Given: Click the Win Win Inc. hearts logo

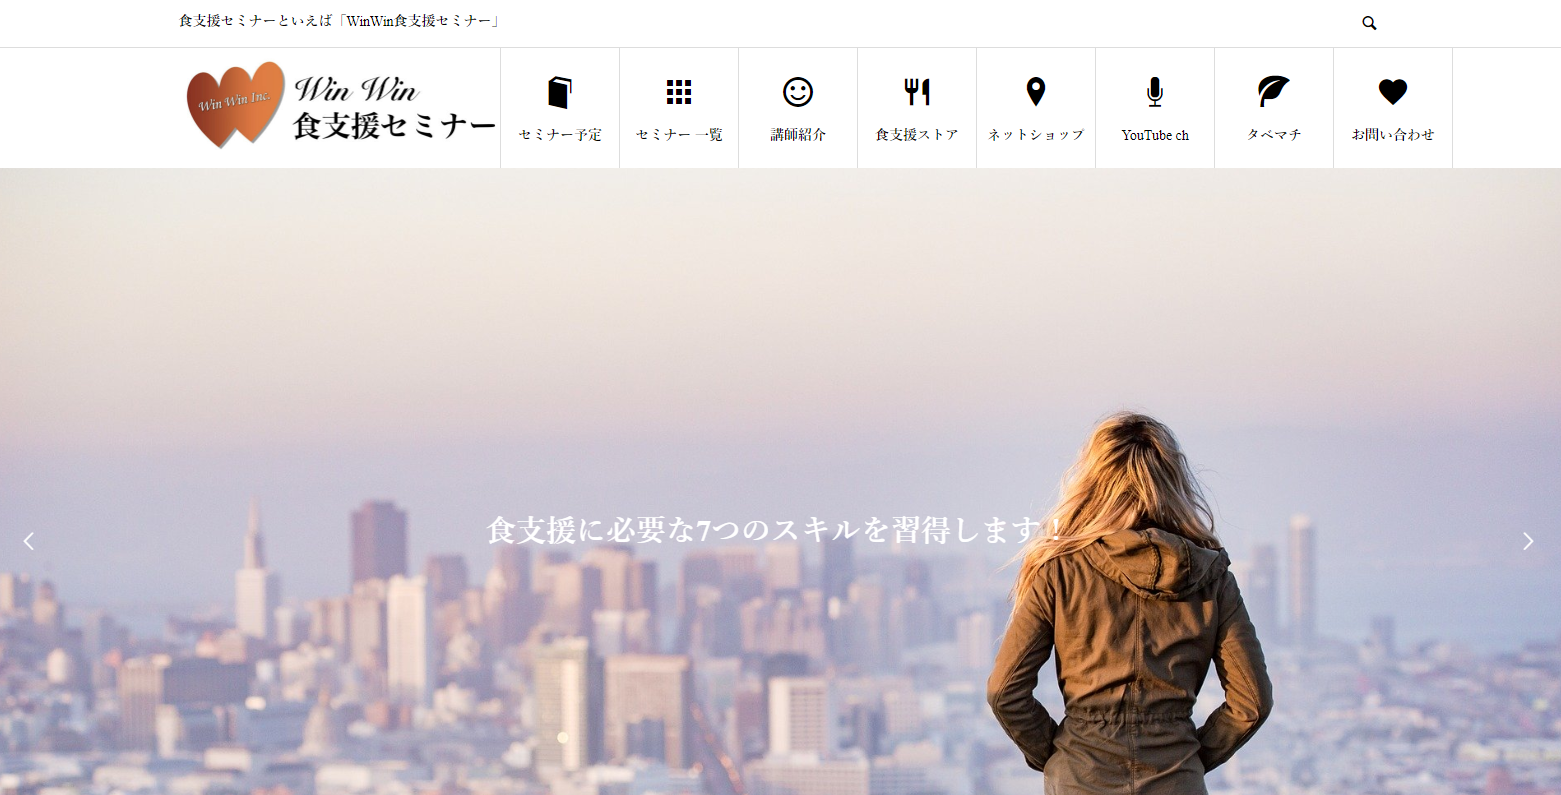Looking at the screenshot, I should [x=236, y=104].
